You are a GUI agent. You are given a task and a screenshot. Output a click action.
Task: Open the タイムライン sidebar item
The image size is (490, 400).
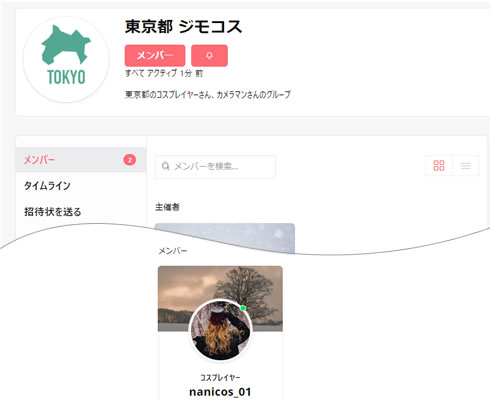47,186
